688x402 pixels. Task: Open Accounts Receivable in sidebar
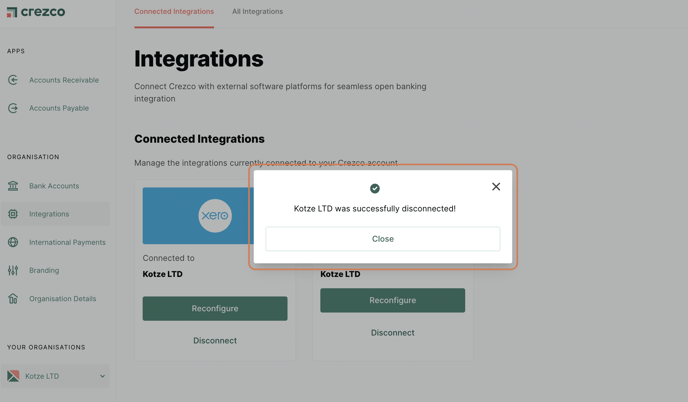(64, 80)
